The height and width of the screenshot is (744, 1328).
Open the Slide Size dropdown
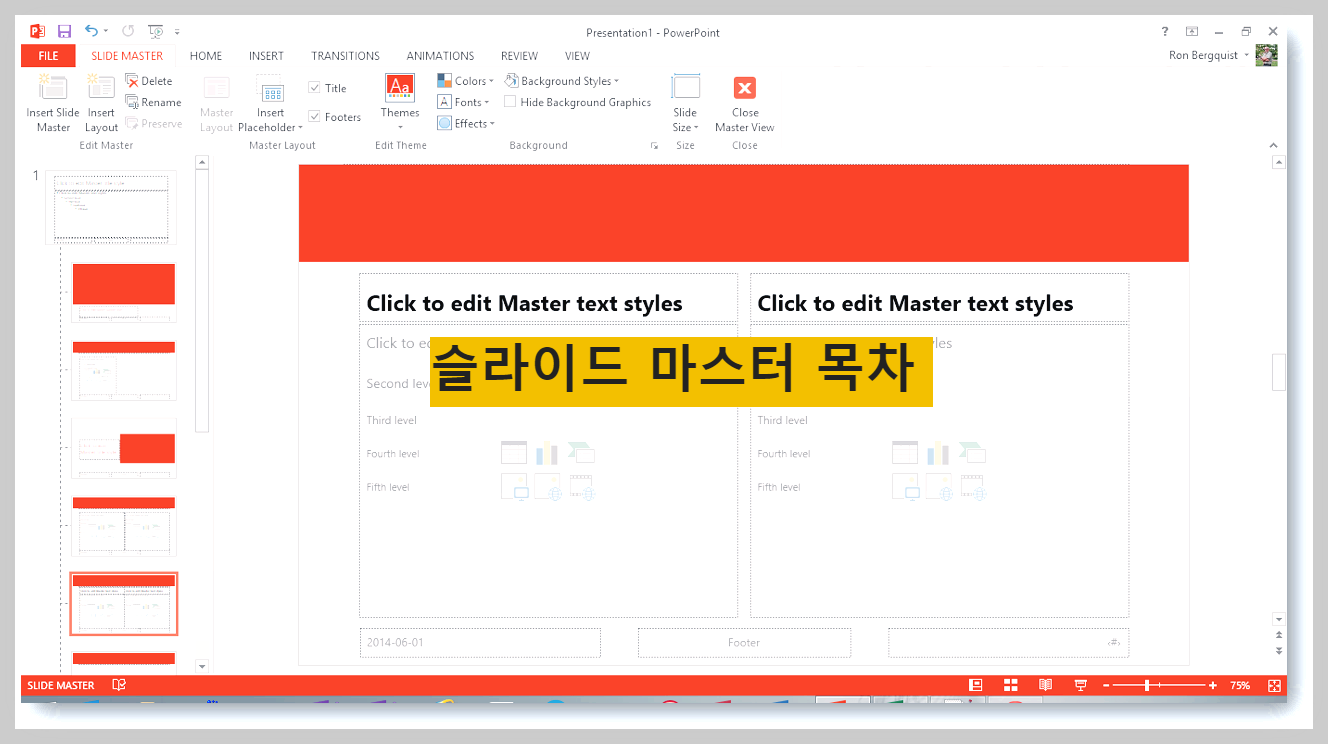click(685, 104)
